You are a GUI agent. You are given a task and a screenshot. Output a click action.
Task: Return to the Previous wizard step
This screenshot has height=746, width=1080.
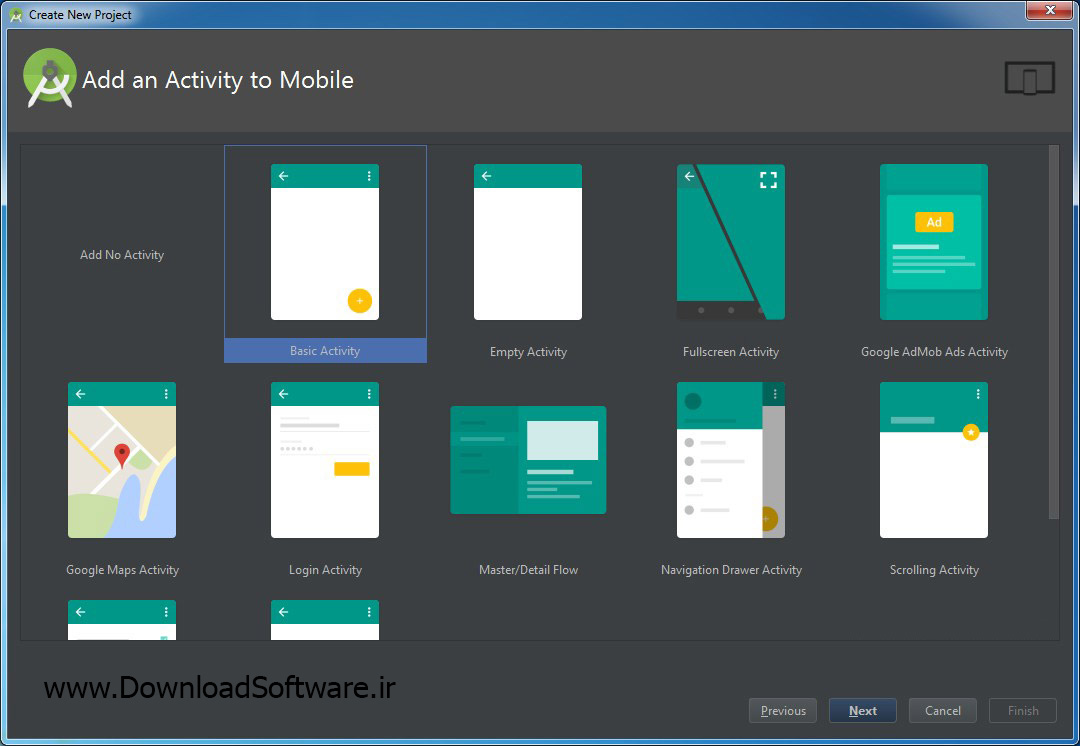click(x=782, y=711)
